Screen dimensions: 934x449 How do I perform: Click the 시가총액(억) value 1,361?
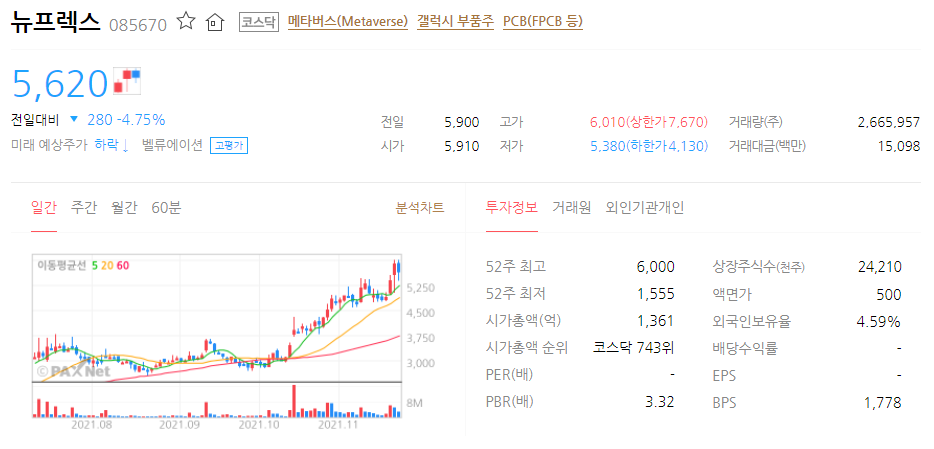click(656, 321)
